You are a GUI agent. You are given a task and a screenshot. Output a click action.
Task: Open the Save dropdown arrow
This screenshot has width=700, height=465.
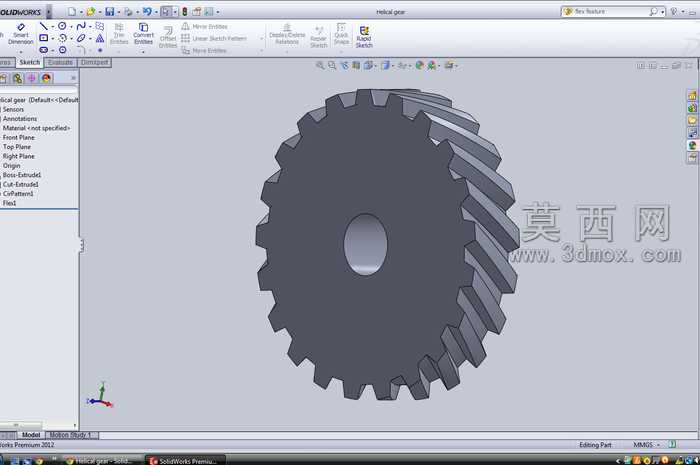119,12
